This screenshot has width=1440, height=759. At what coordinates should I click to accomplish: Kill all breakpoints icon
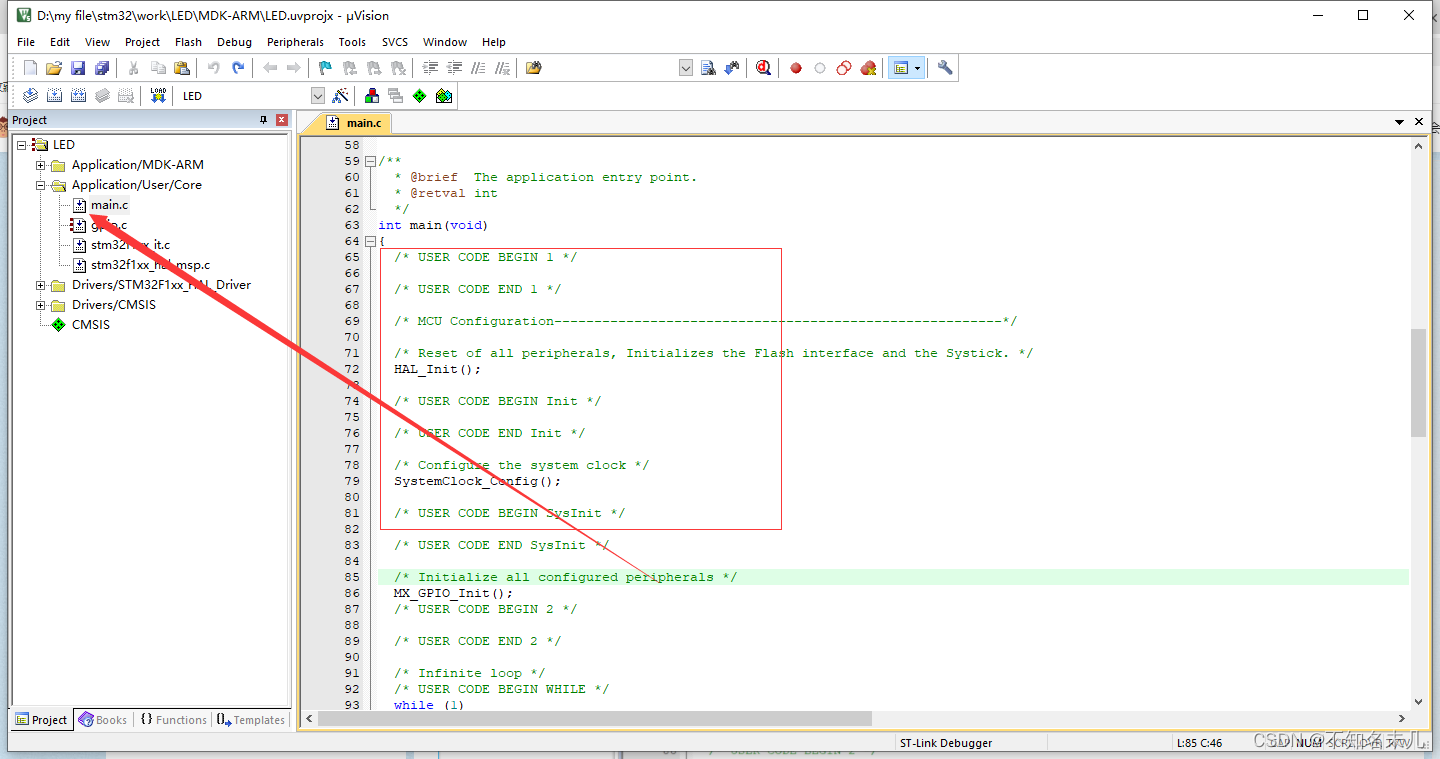pyautogui.click(x=869, y=68)
